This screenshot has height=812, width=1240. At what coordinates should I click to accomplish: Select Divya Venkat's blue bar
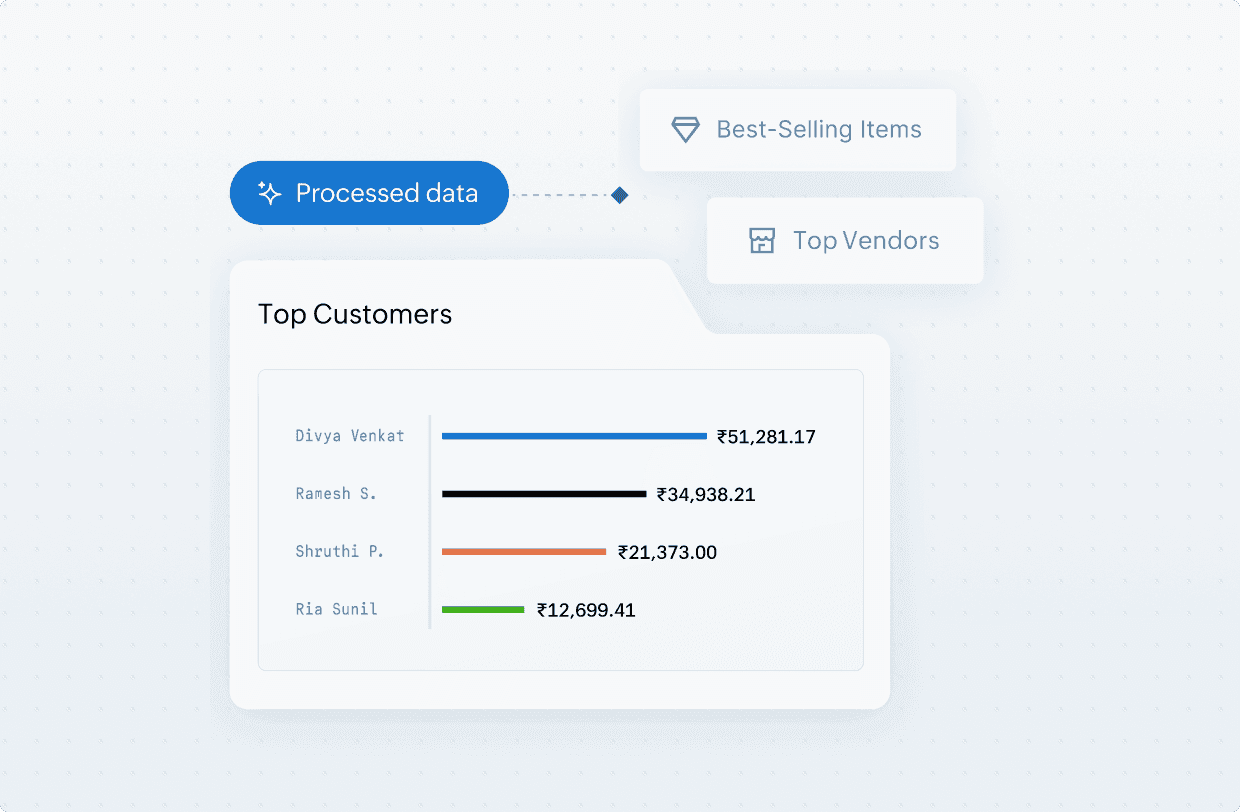point(574,436)
